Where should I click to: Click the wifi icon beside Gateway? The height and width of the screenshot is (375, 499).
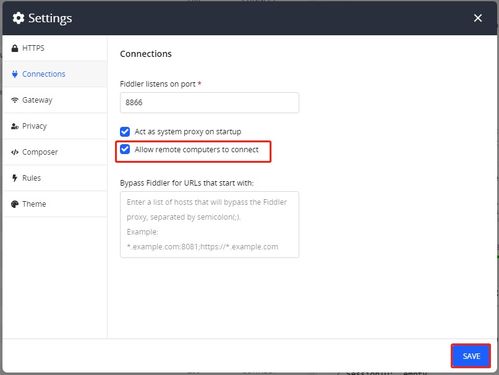point(14,100)
